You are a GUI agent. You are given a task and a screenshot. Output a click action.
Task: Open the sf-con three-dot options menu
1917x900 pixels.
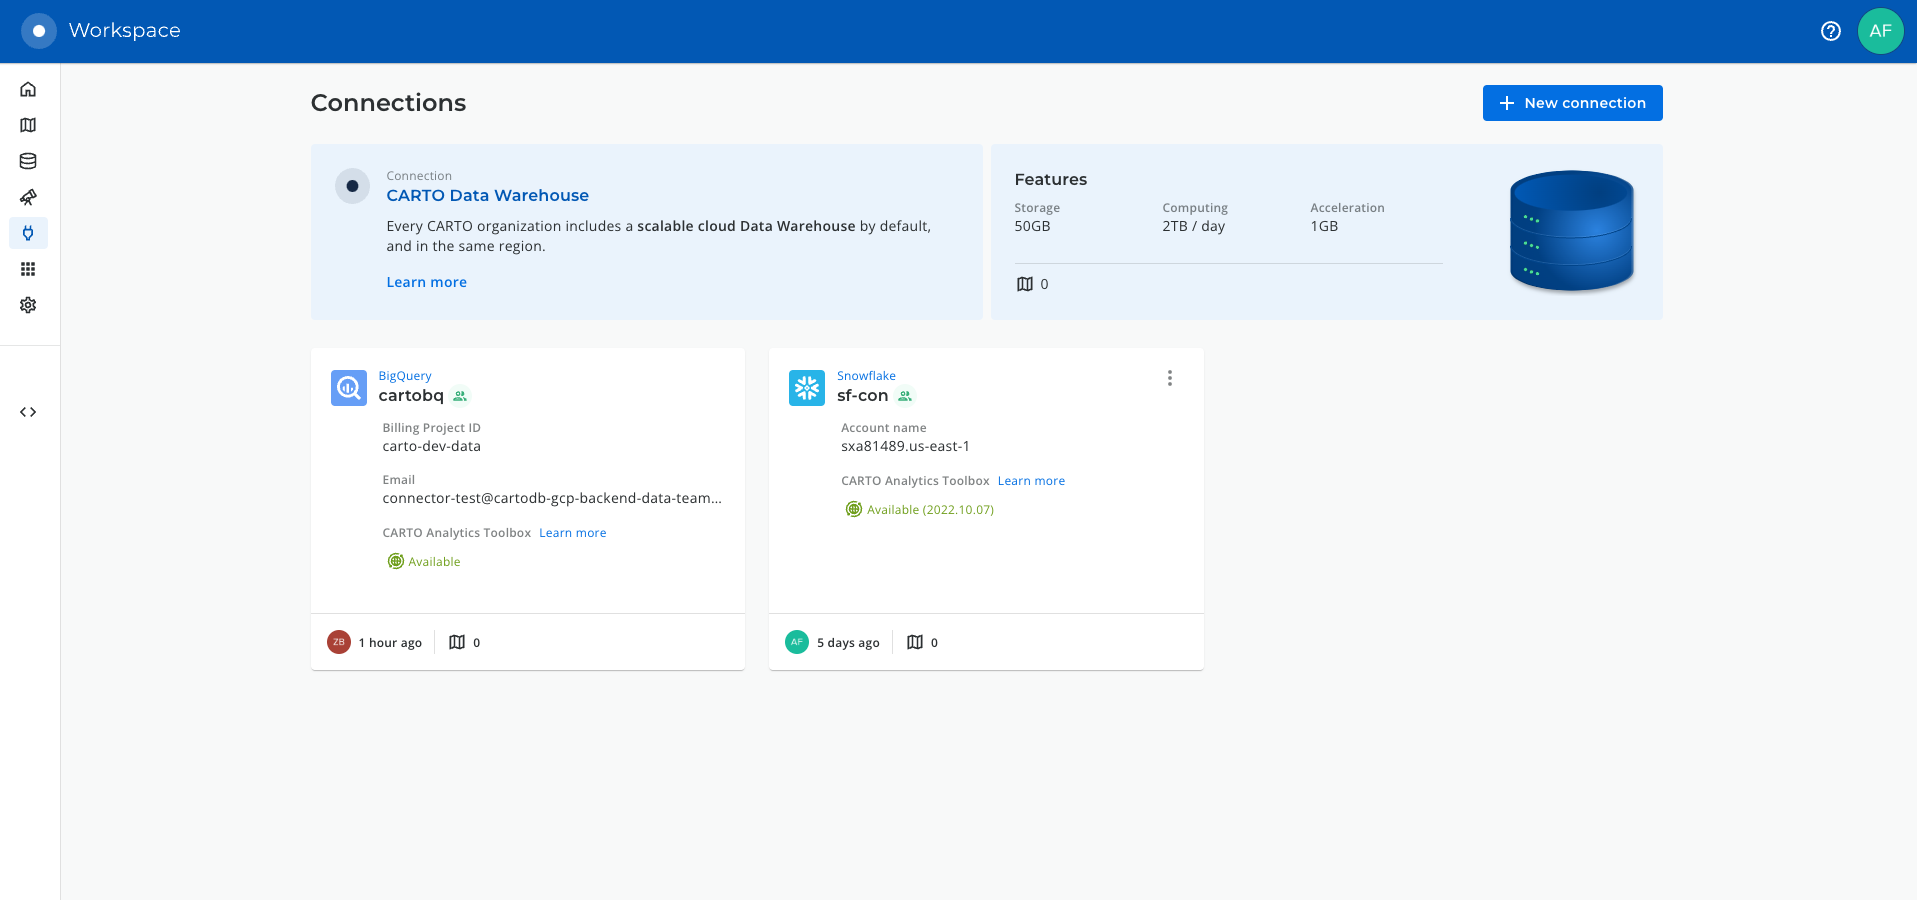[x=1169, y=378]
